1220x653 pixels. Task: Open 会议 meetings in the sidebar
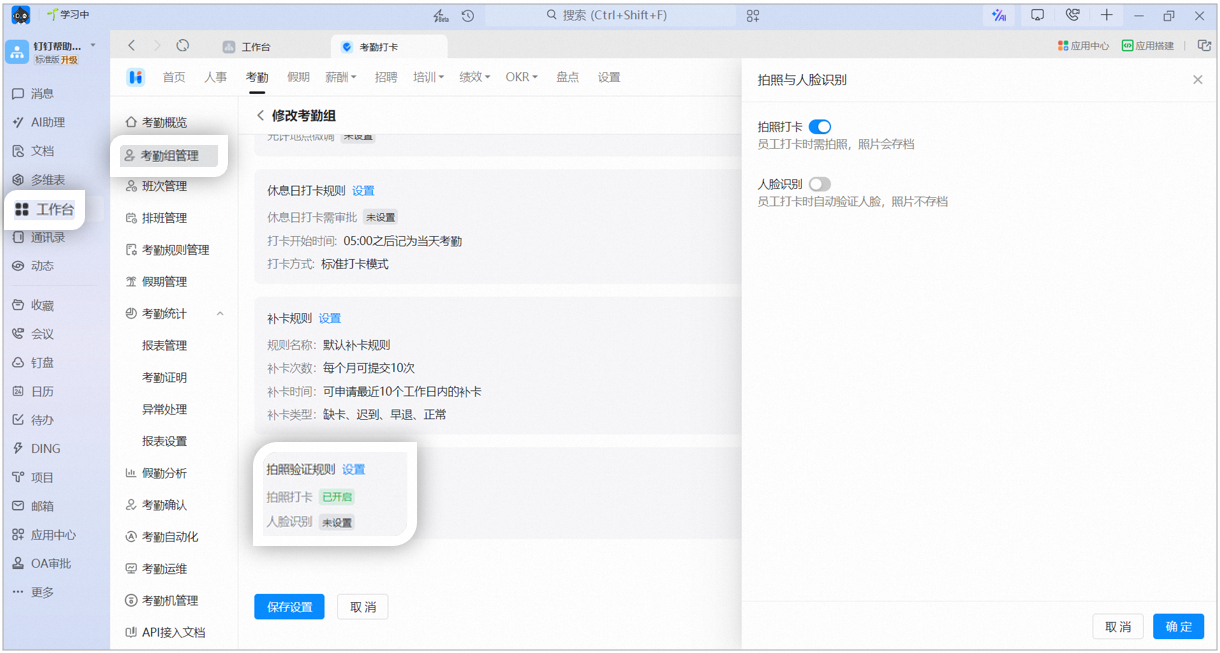coord(33,334)
